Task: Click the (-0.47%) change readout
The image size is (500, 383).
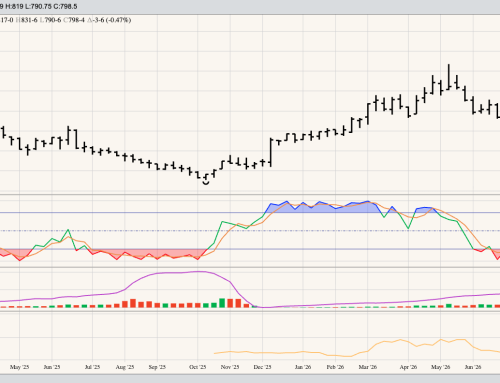Action: (x=118, y=20)
